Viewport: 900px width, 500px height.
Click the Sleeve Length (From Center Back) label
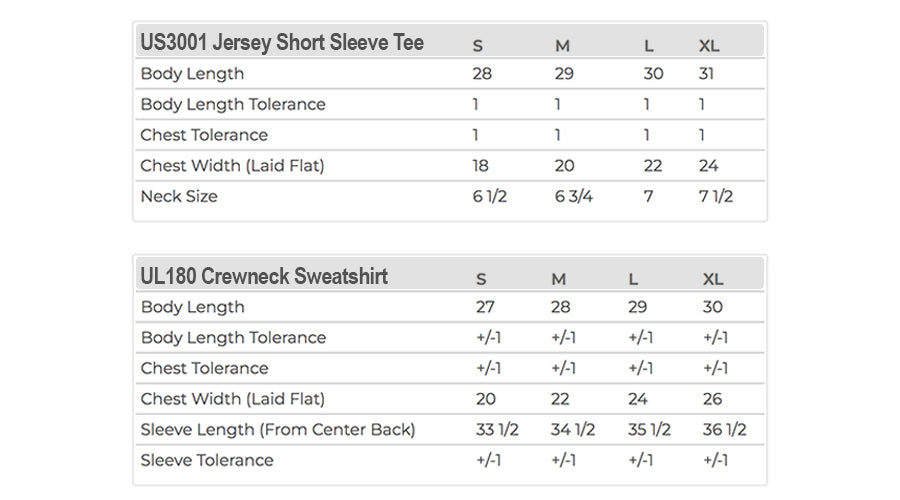click(x=278, y=429)
